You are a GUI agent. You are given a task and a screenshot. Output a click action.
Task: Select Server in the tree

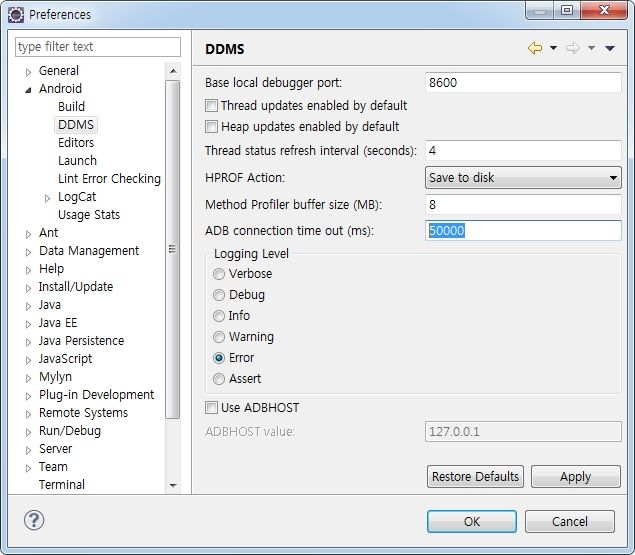(x=55, y=449)
